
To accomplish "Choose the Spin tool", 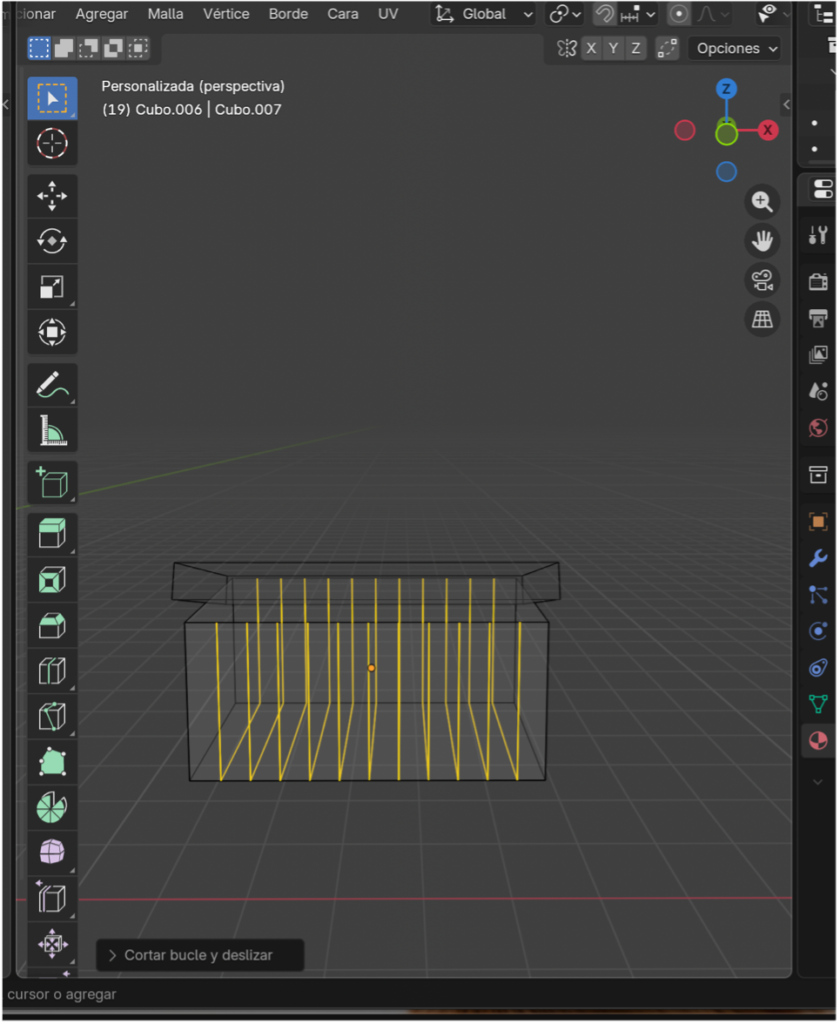I will coord(52,807).
